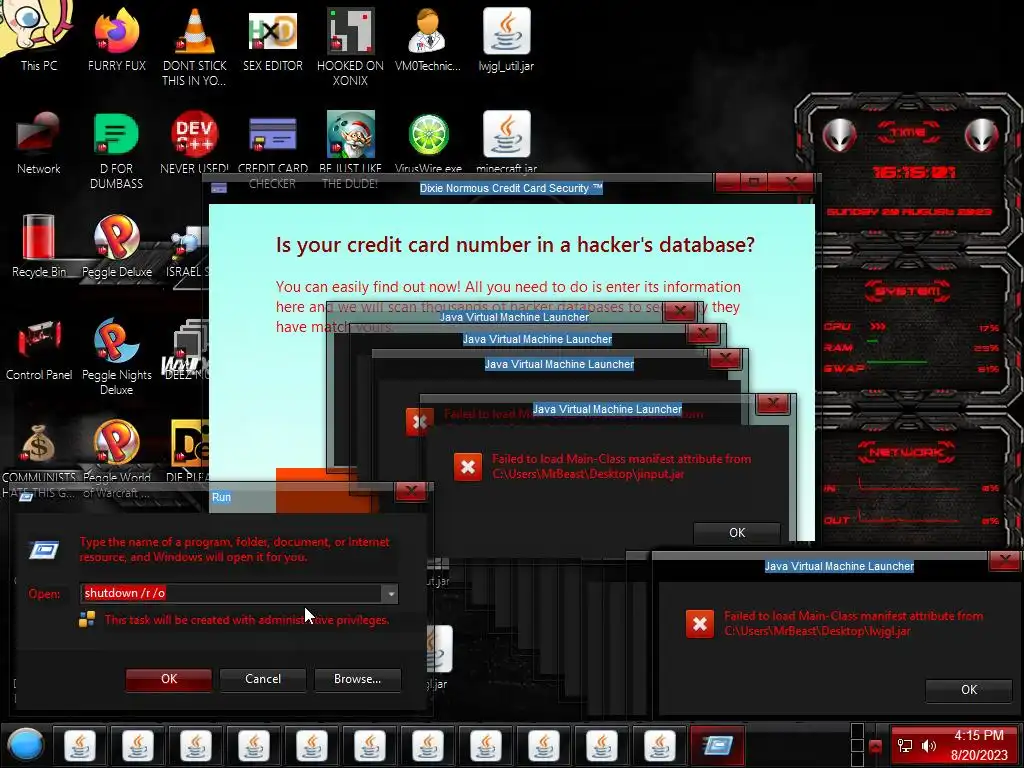Open the Start orb on the taskbar
Viewport: 1024px width, 768px height.
click(x=26, y=745)
